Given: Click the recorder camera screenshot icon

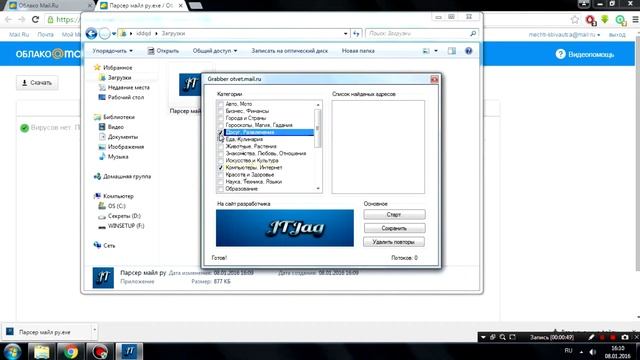Looking at the screenshot, I should 624,337.
